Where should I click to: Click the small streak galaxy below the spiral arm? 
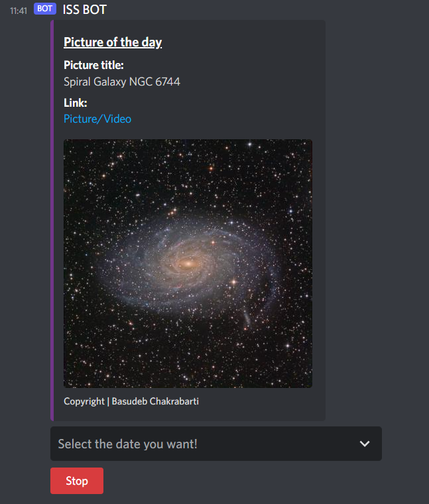point(247,319)
